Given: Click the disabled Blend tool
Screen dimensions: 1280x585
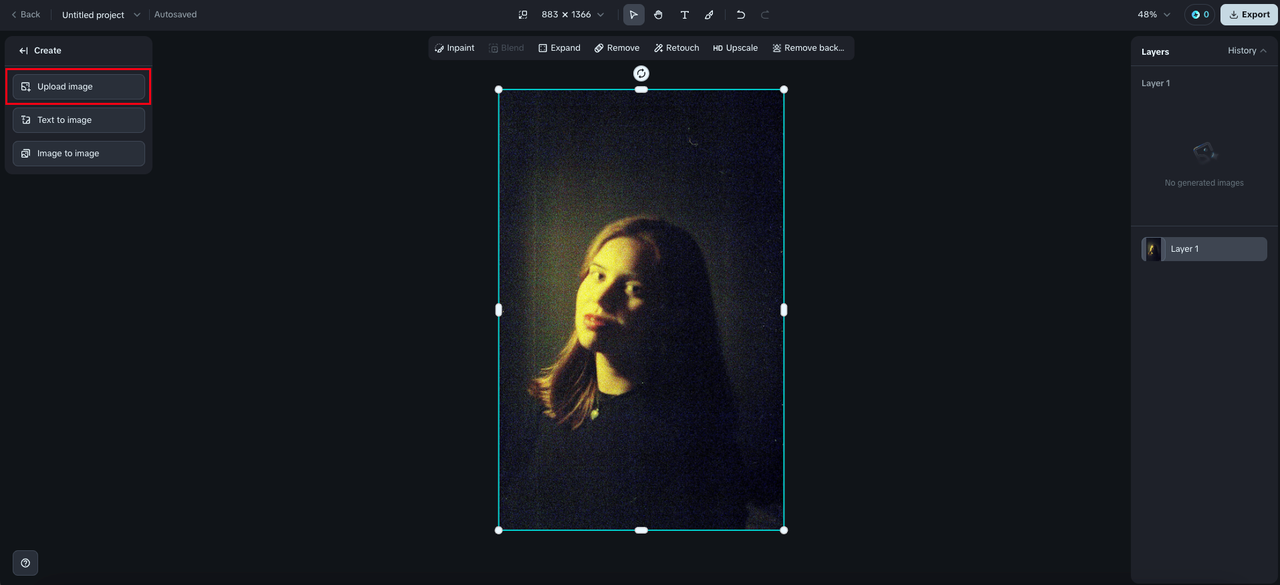Looking at the screenshot, I should click(x=506, y=48).
